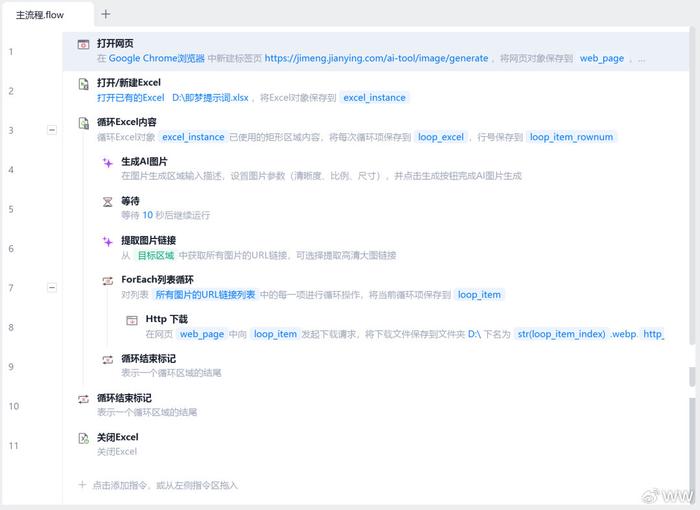
Task: Open the jimeng.jianying.com URL link
Action: click(x=376, y=58)
